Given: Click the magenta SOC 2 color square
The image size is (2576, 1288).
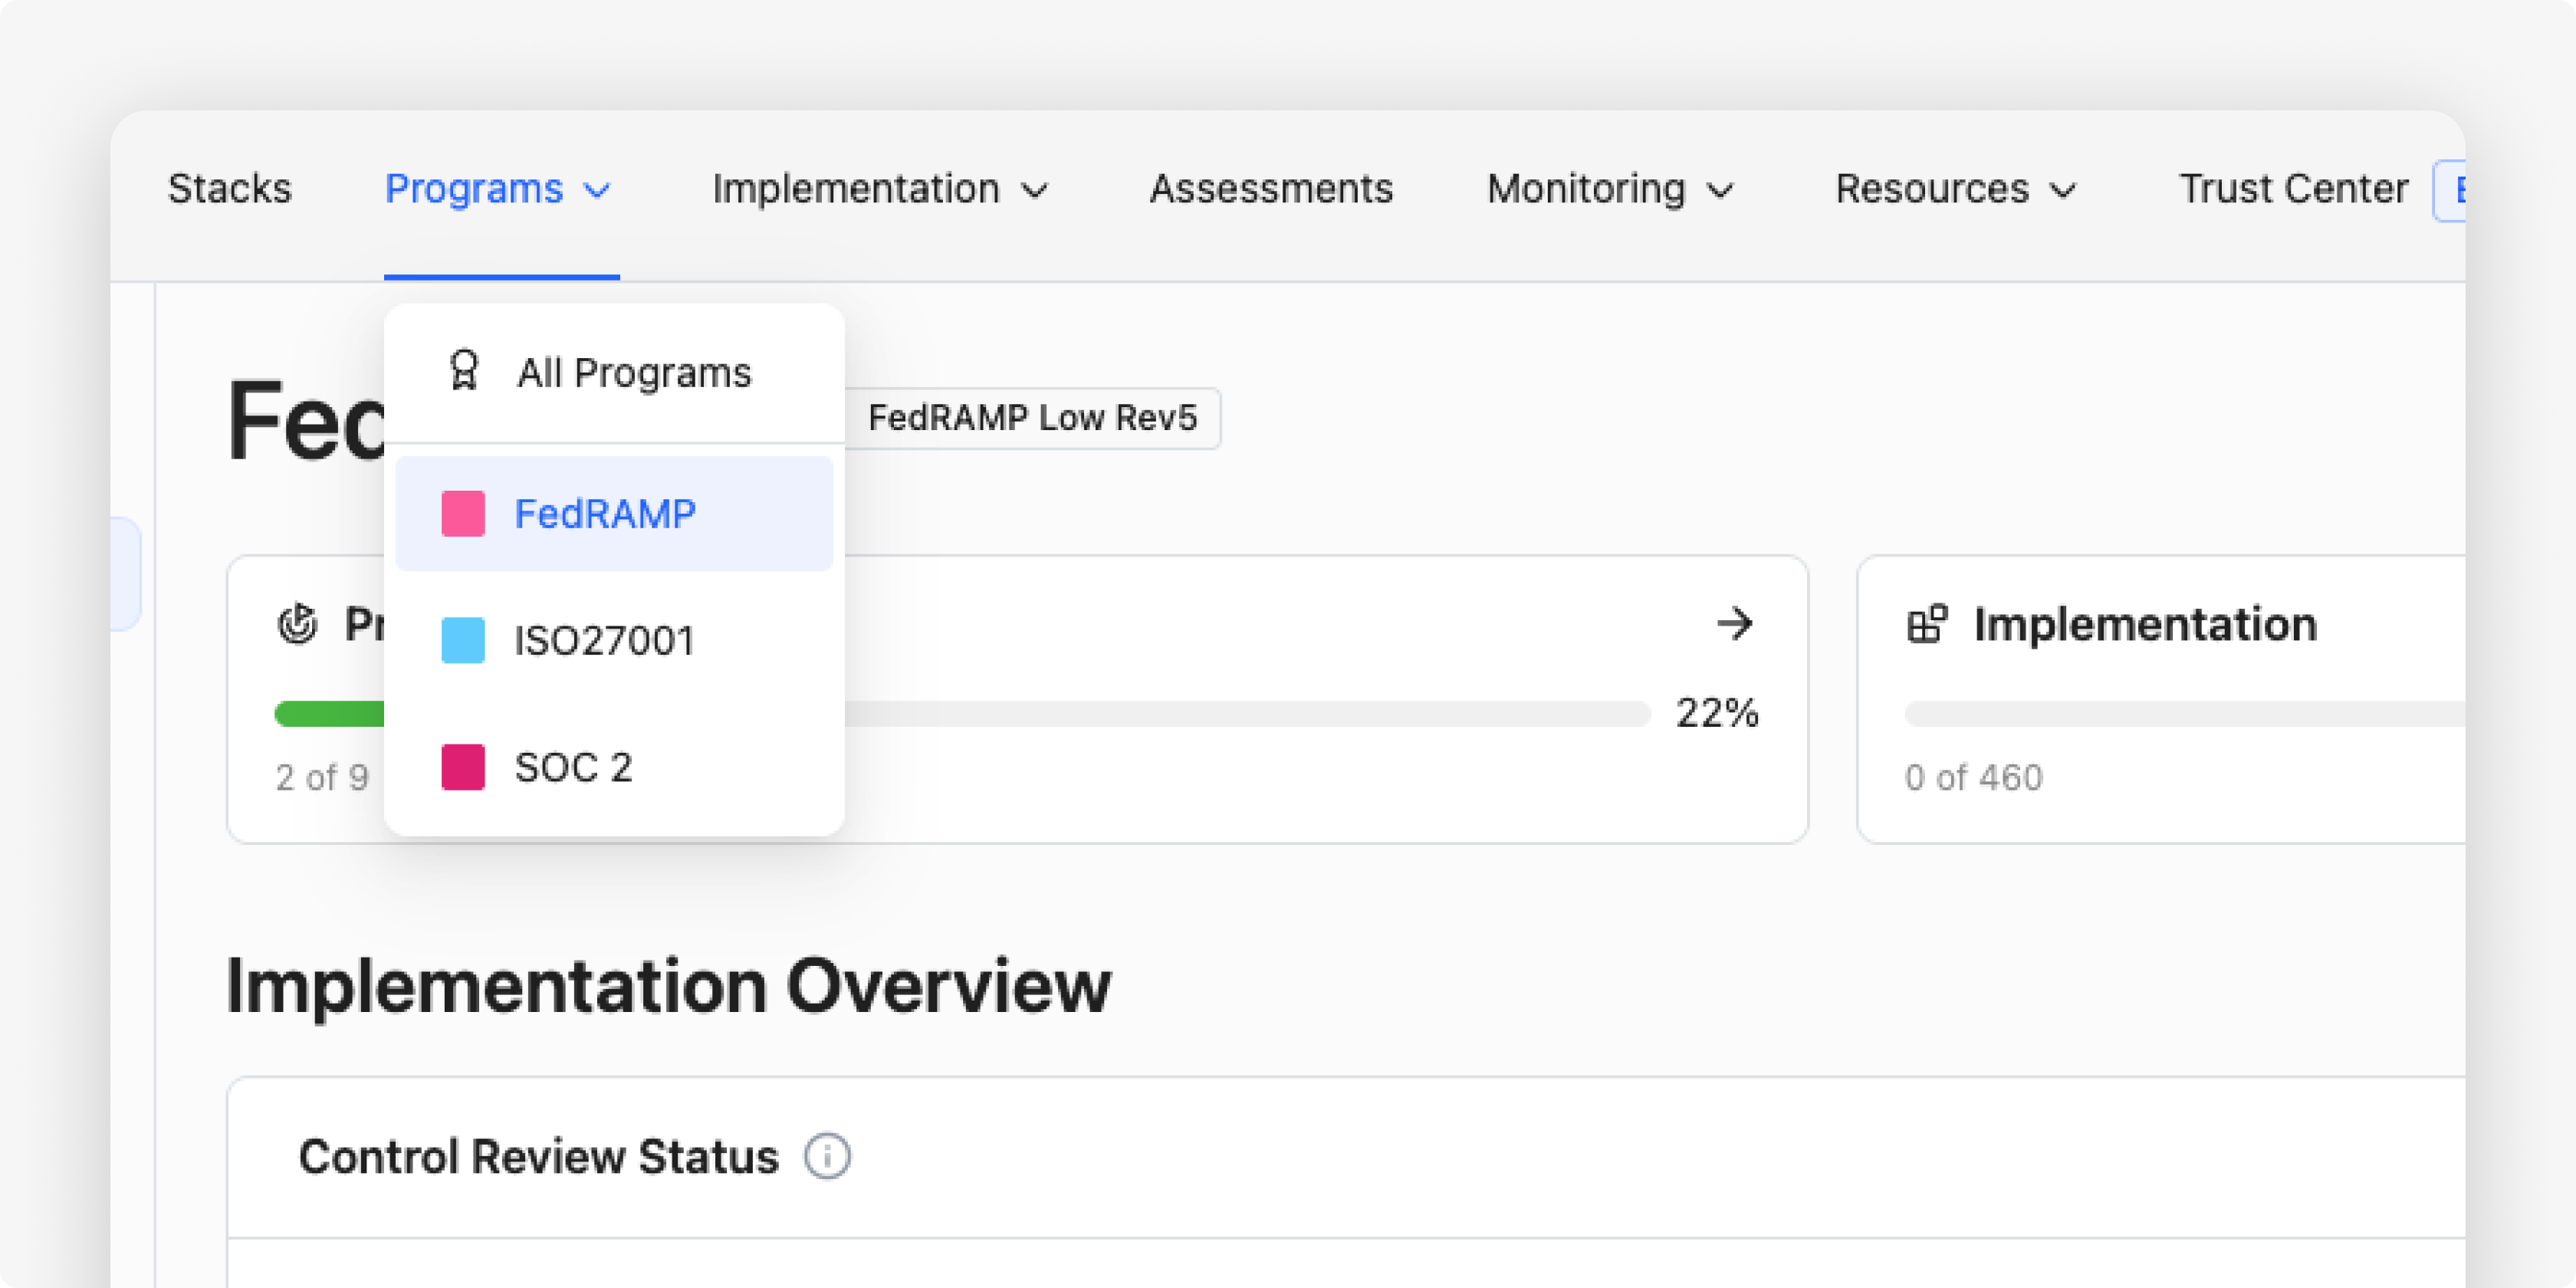Looking at the screenshot, I should click(x=463, y=767).
